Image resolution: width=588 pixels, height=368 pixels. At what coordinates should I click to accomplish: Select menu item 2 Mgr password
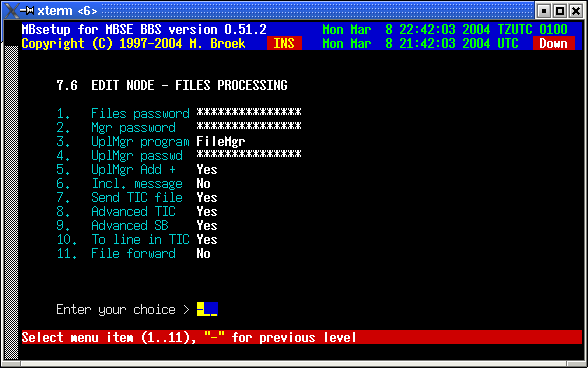(116, 128)
